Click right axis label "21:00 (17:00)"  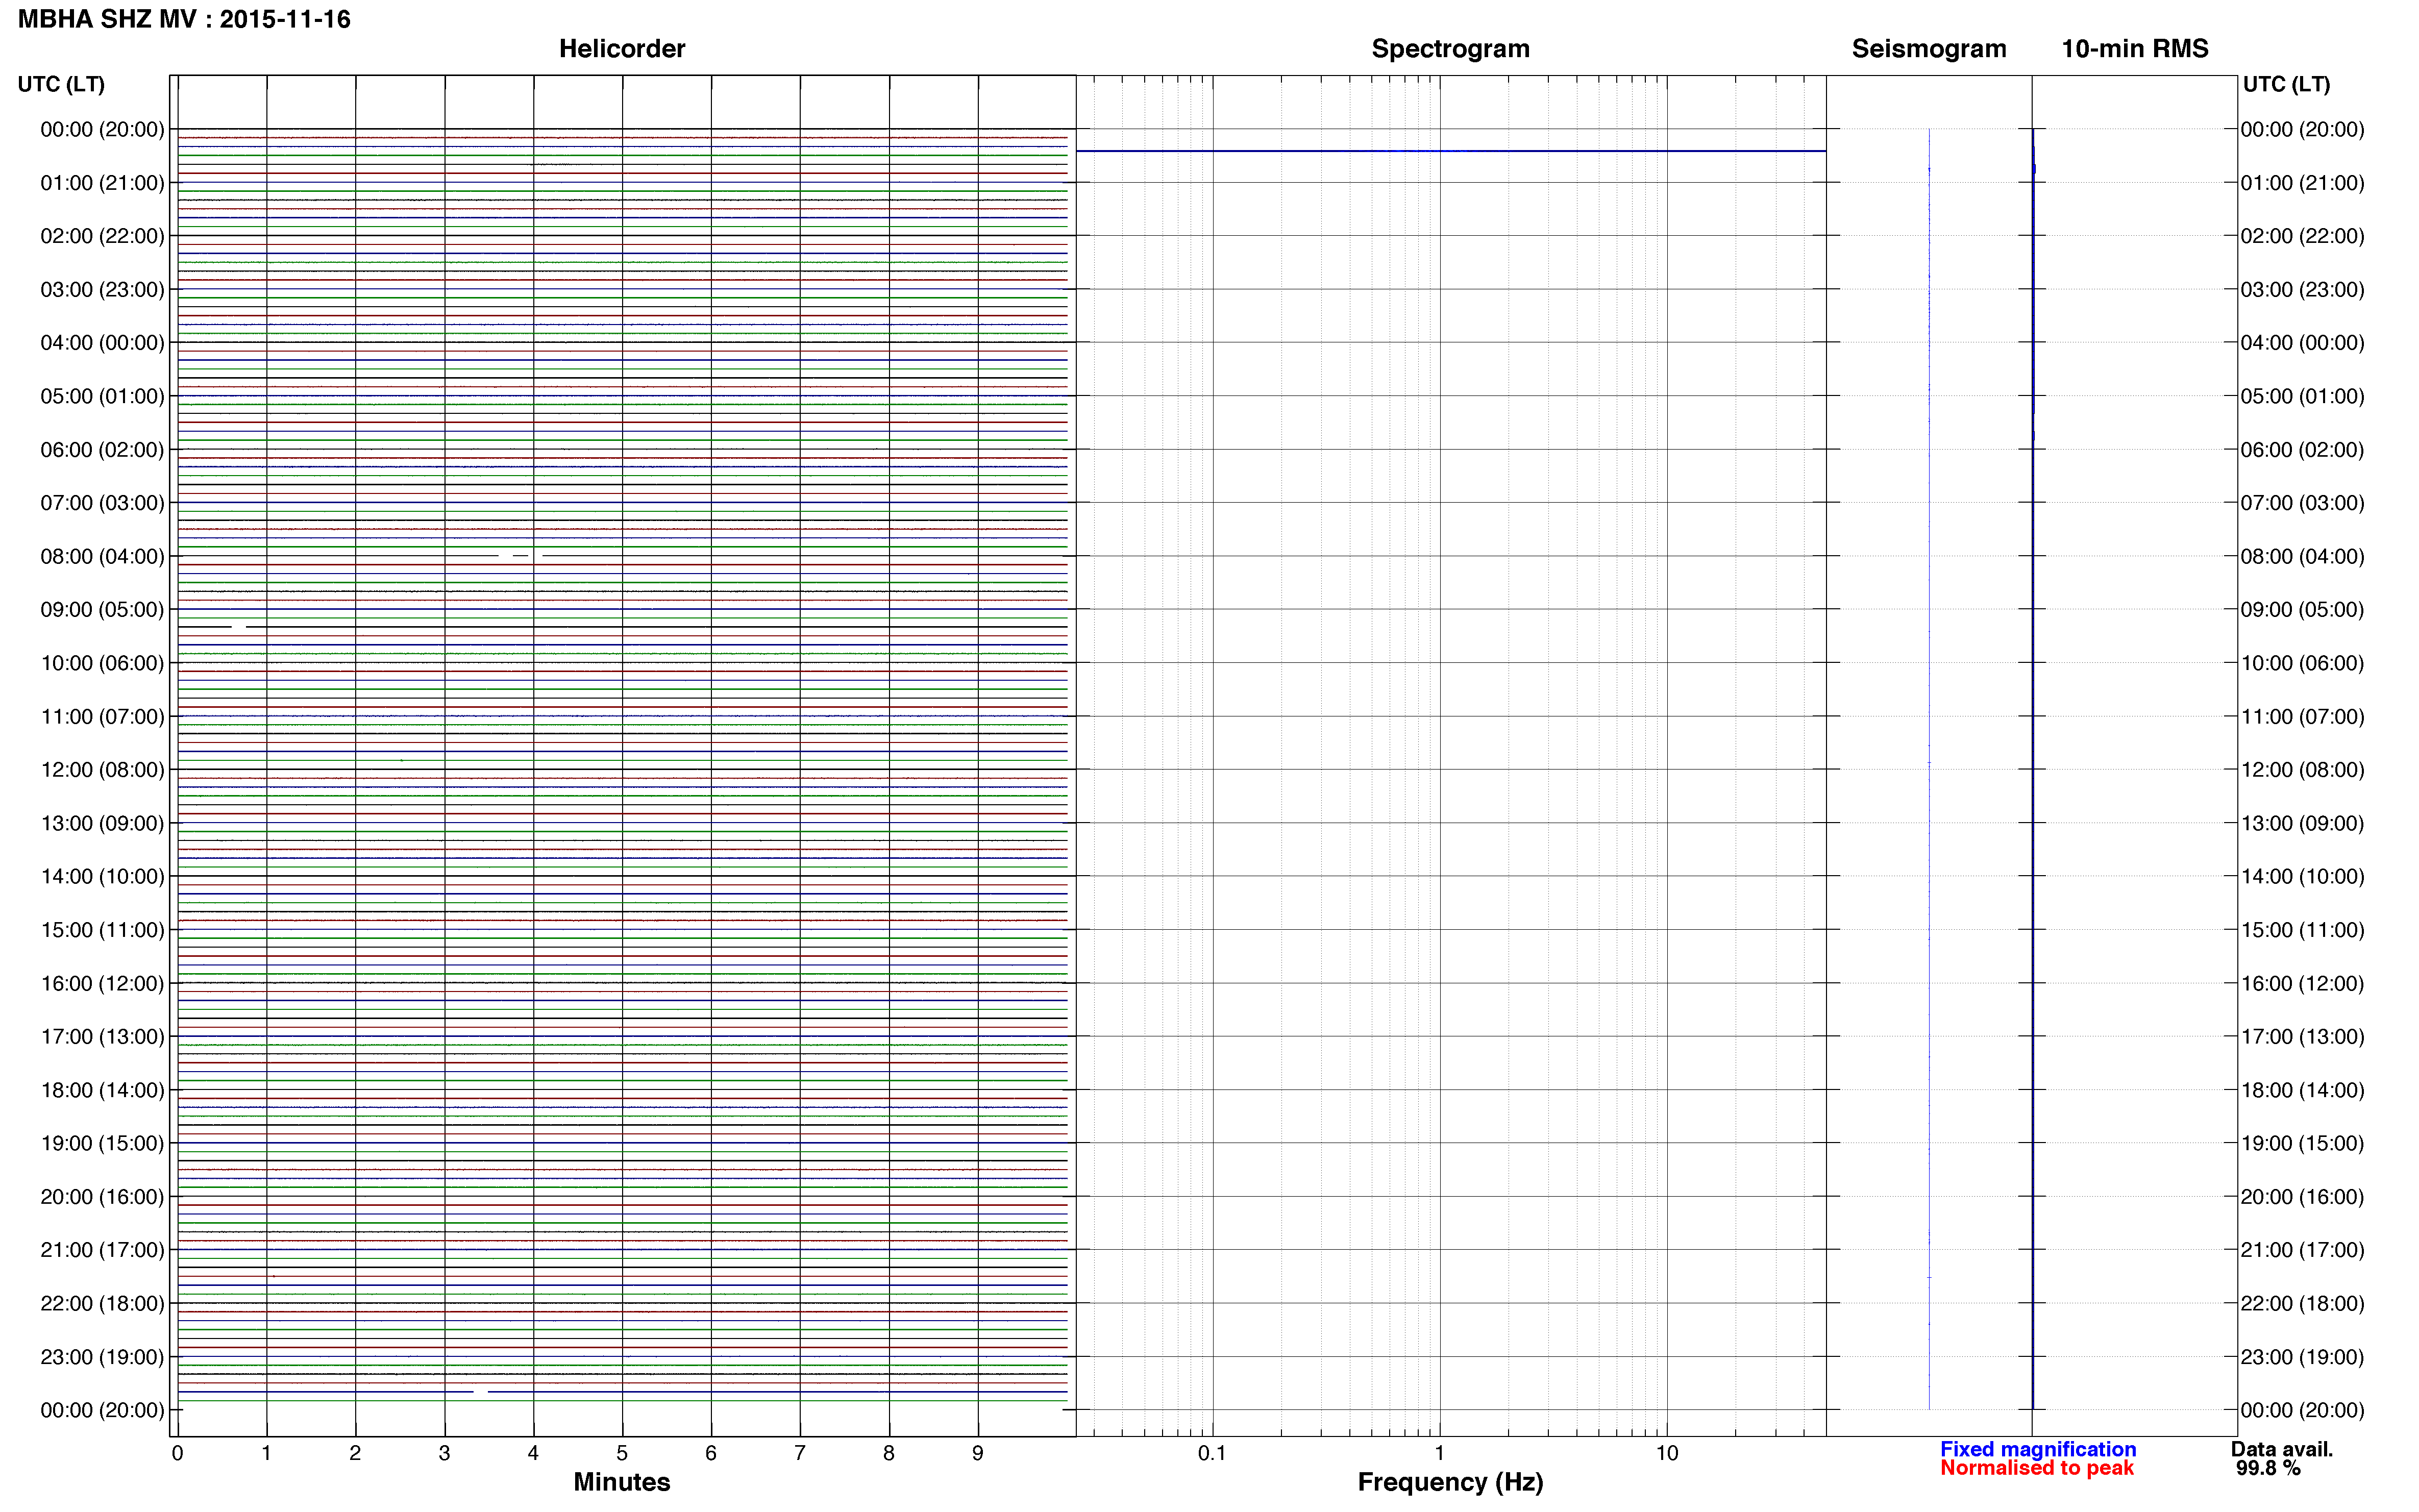pyautogui.click(x=2302, y=1250)
